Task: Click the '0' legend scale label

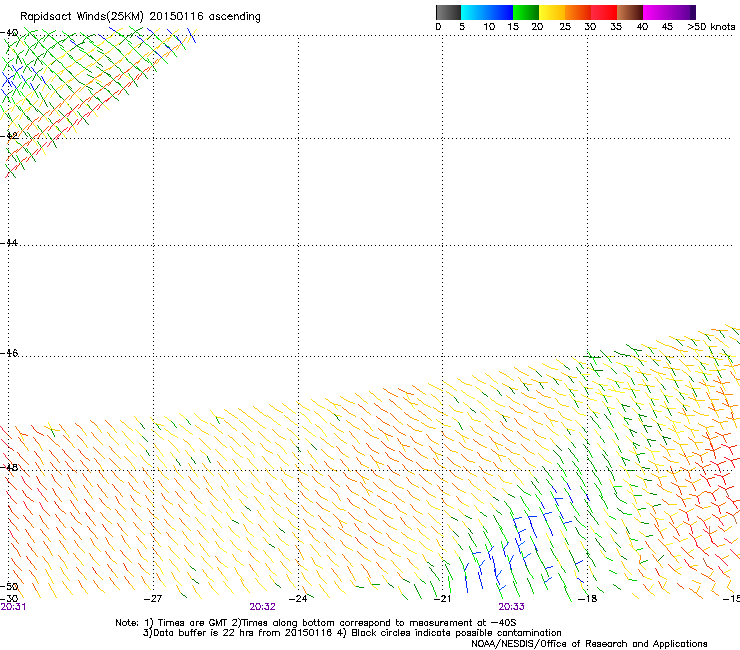Action: tap(438, 27)
